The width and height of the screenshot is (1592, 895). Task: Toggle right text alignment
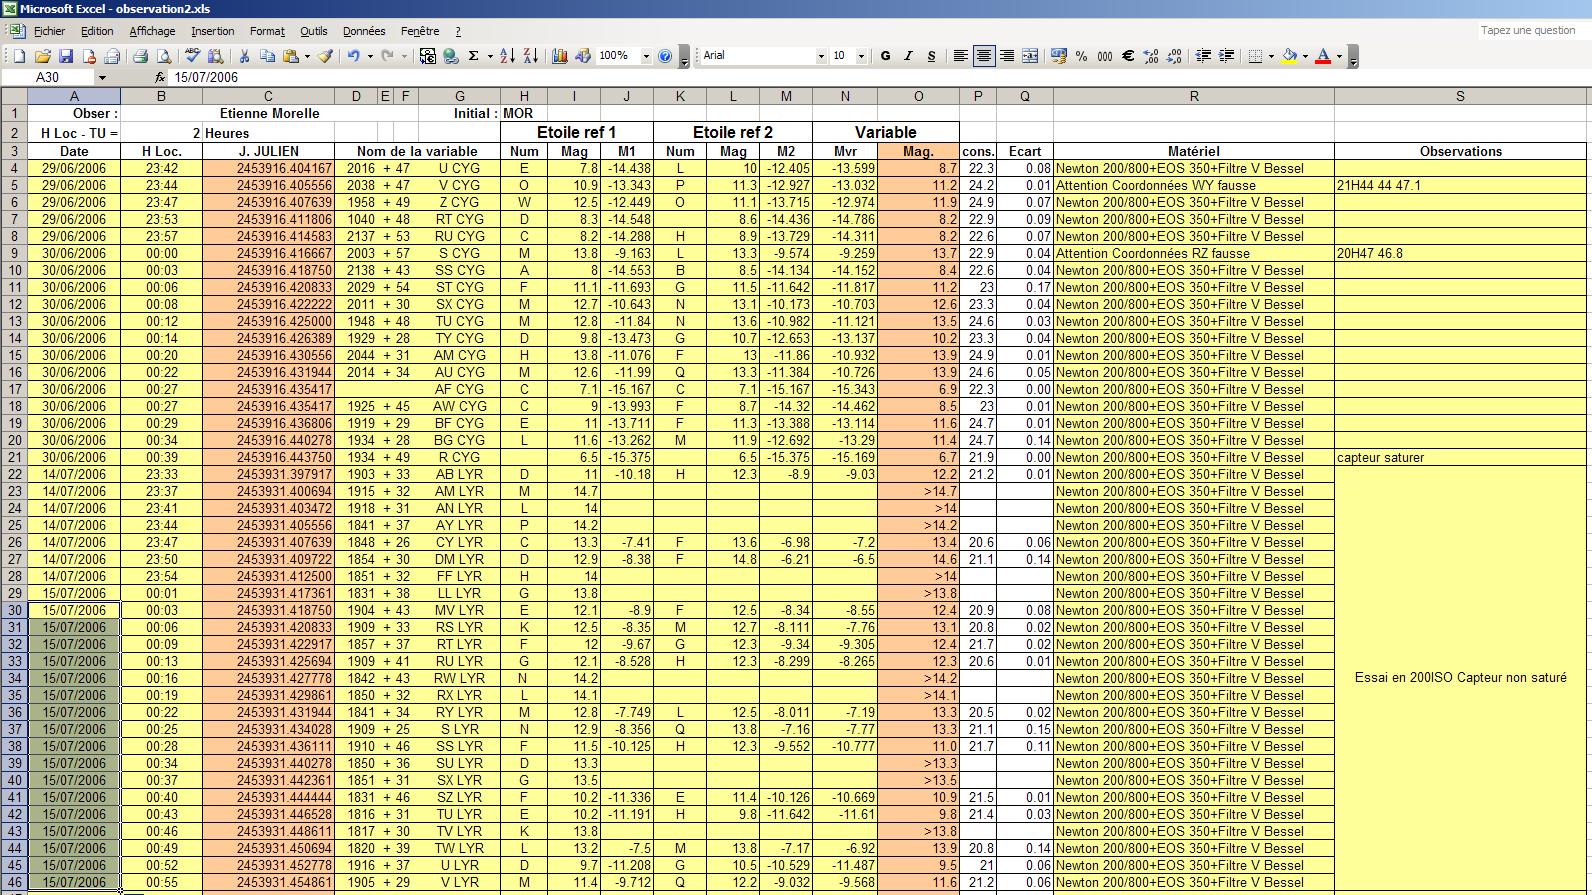coord(1007,56)
